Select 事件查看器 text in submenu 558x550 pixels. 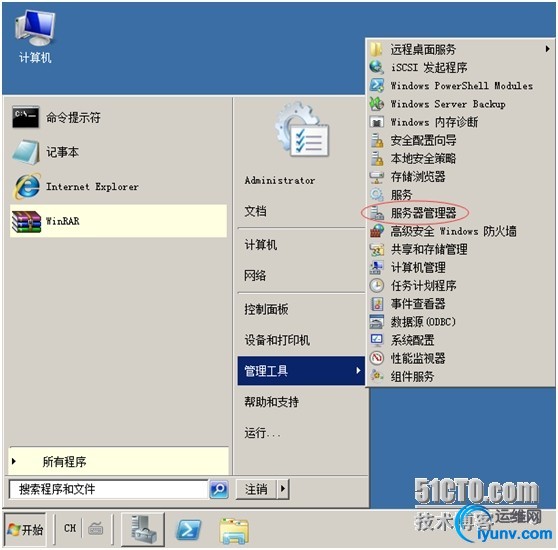(418, 303)
